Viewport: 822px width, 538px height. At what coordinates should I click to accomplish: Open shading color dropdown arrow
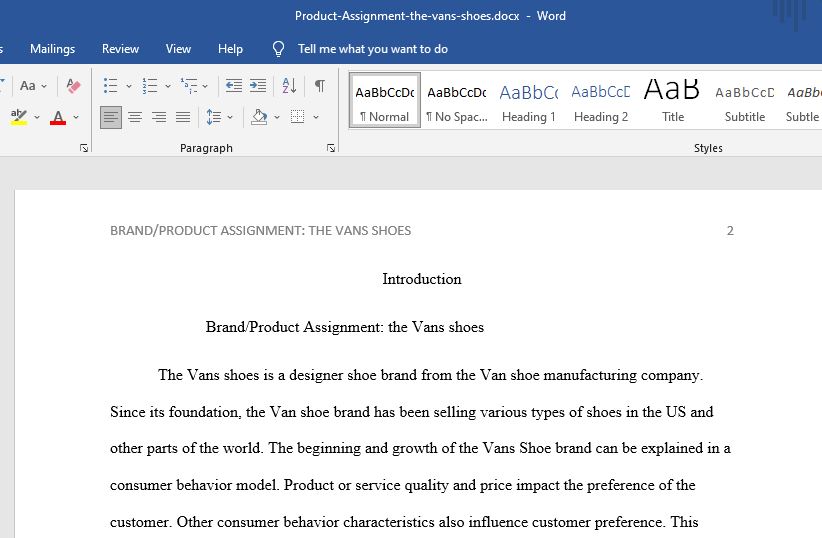[x=277, y=117]
